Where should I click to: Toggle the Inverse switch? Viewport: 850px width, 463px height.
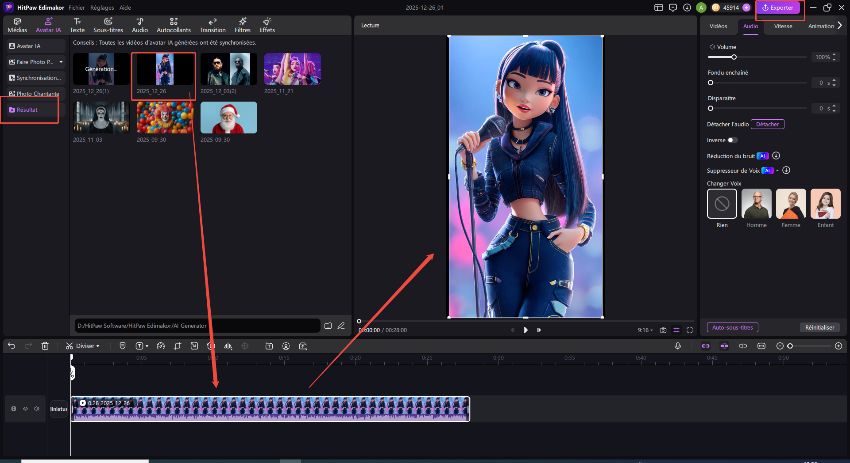733,140
